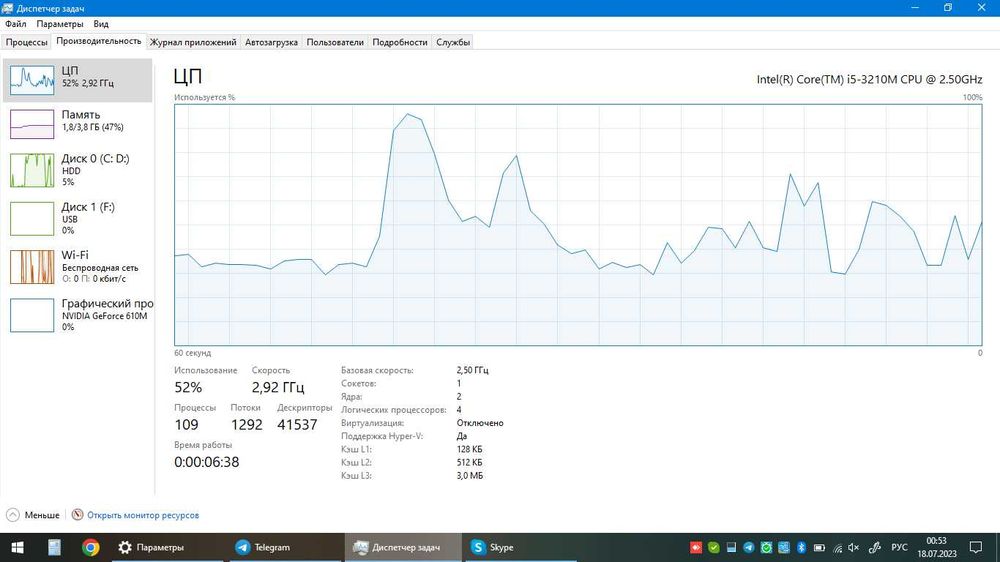
Task: Click the Task Manager title bar icon
Action: (7, 8)
